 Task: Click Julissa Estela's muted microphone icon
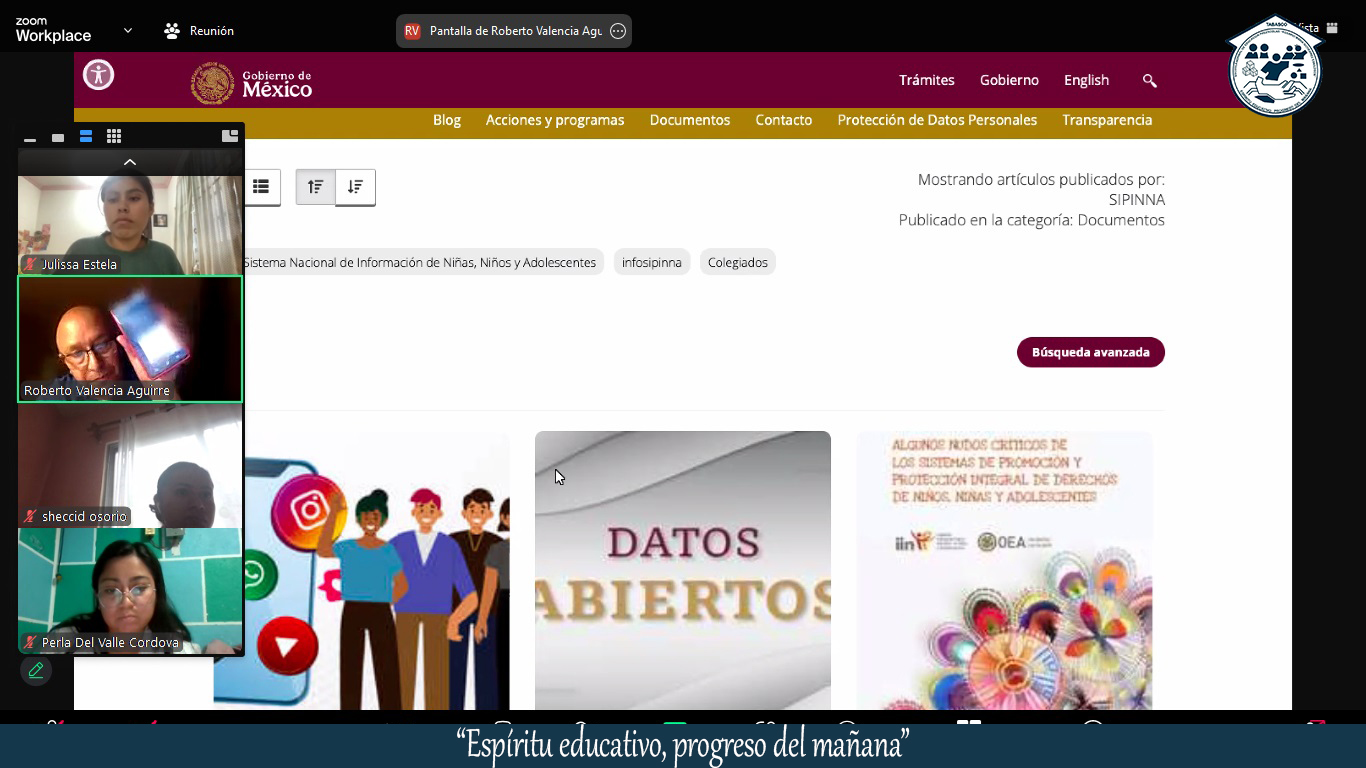tap(31, 264)
